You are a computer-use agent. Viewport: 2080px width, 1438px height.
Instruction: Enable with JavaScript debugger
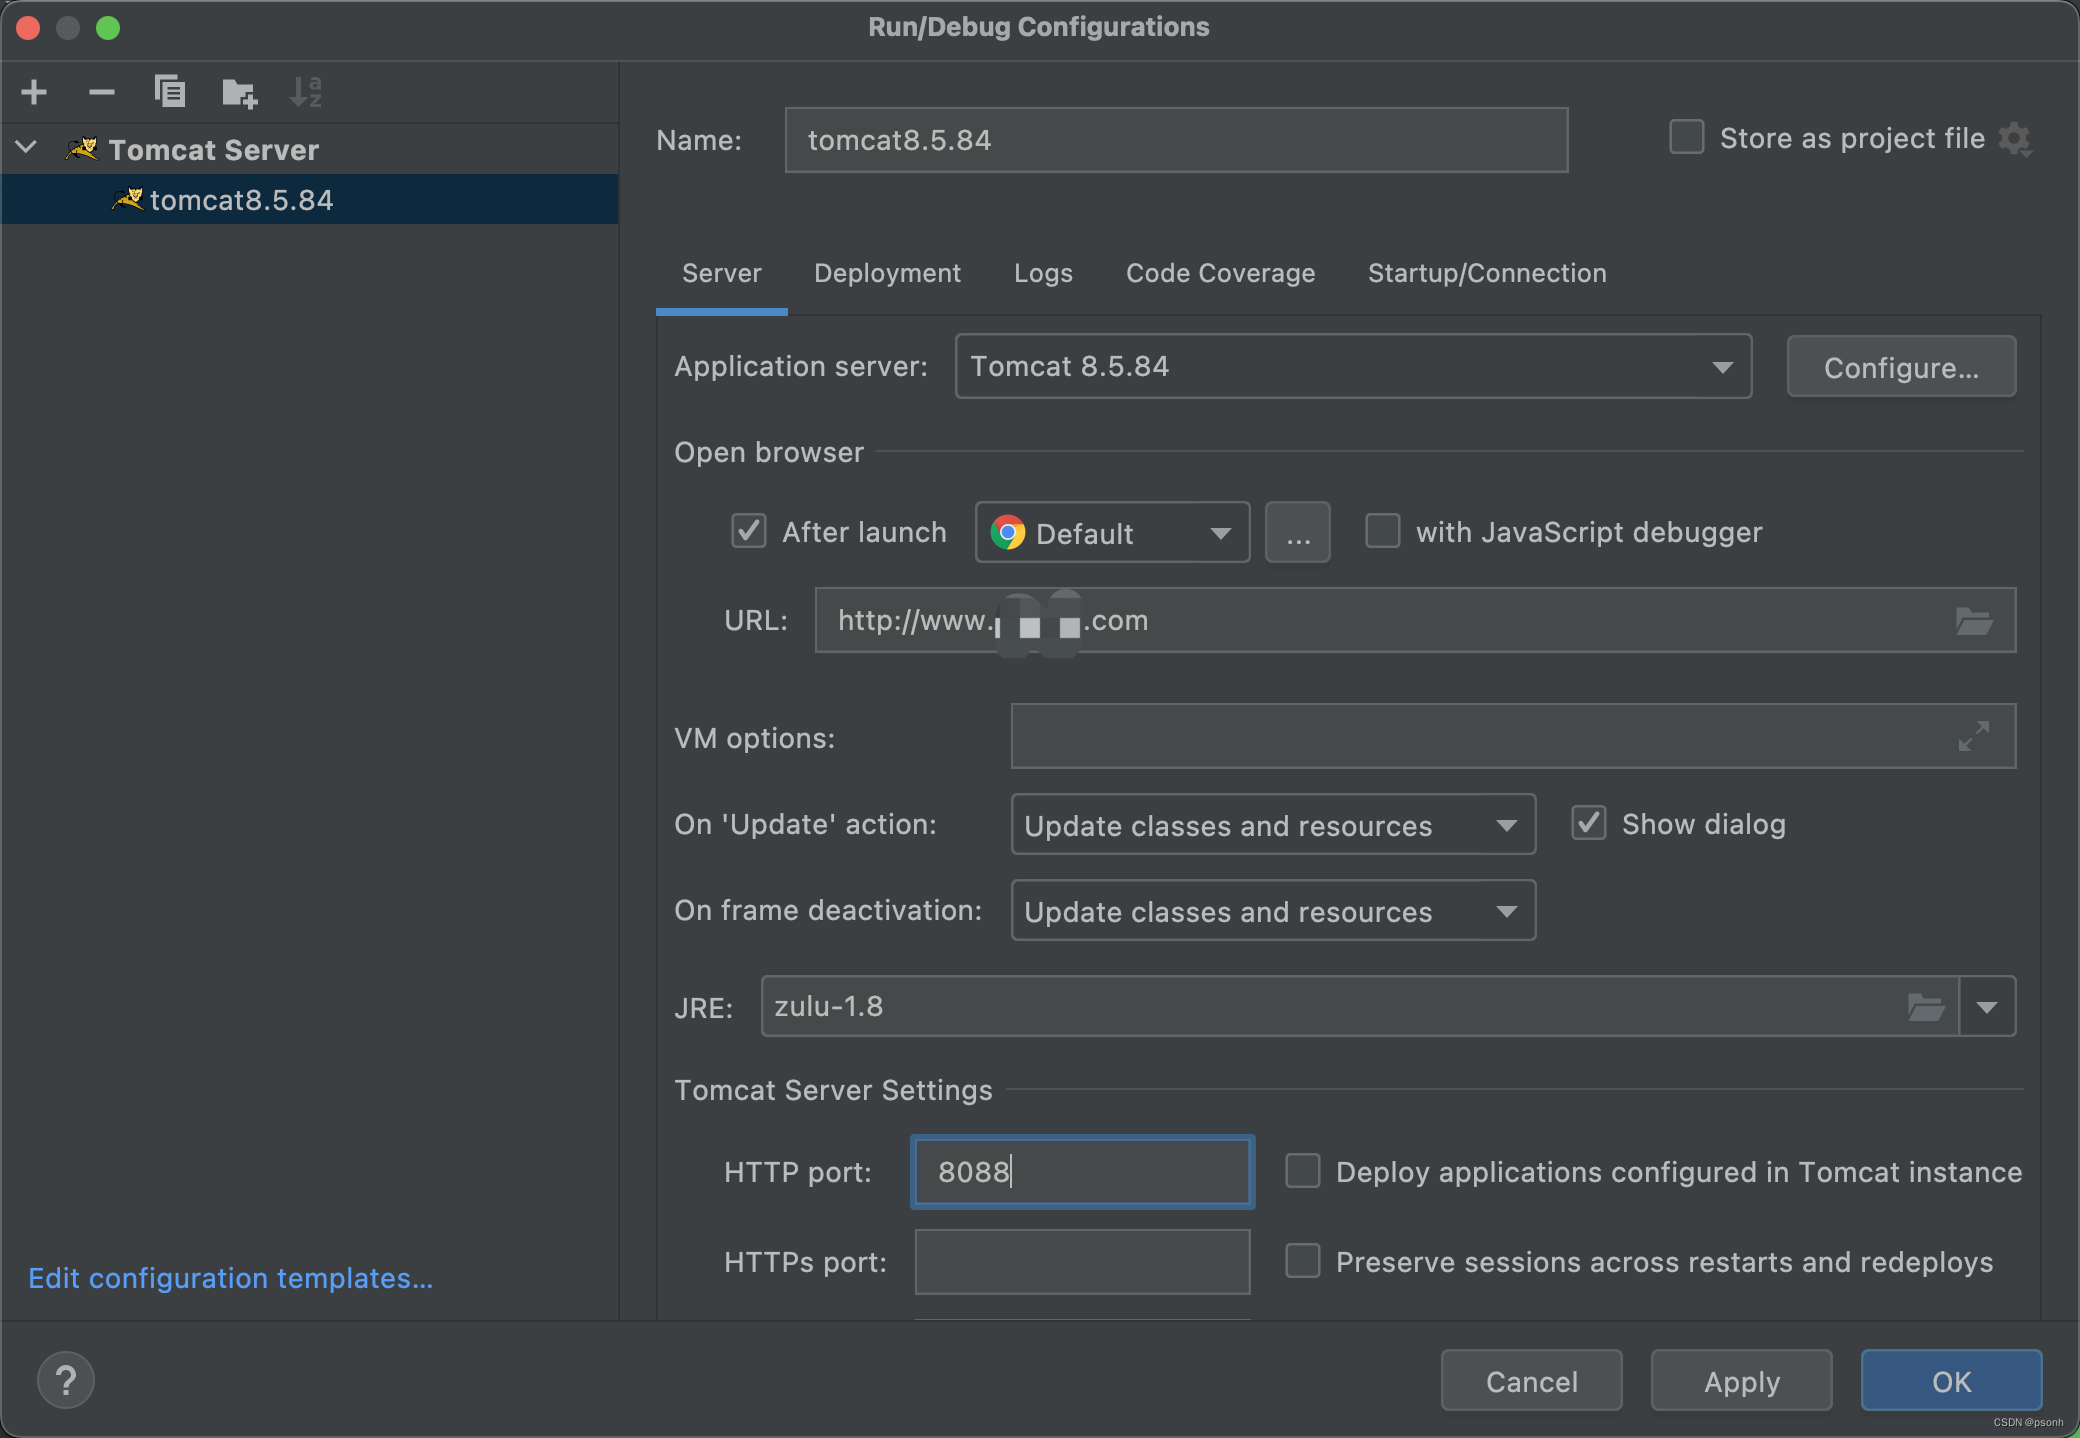1383,531
